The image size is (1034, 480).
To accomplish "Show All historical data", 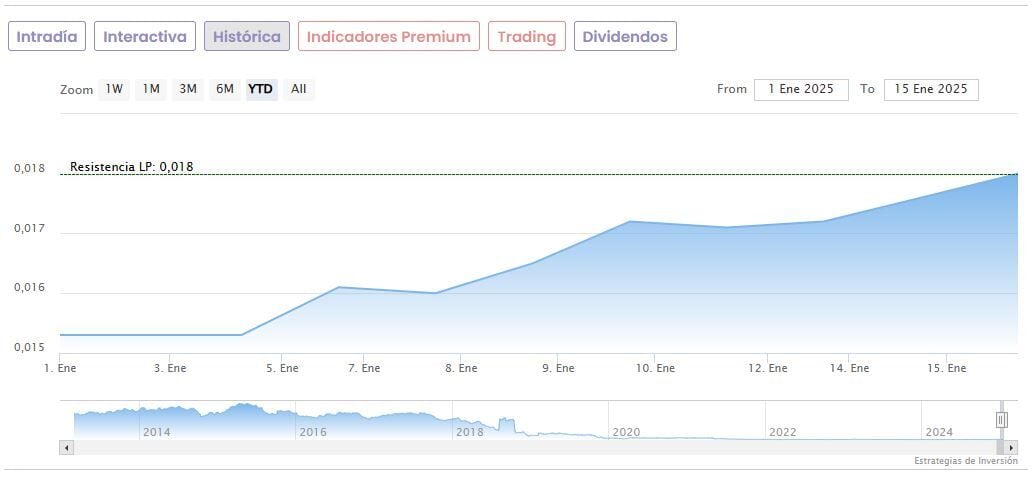I will point(298,89).
